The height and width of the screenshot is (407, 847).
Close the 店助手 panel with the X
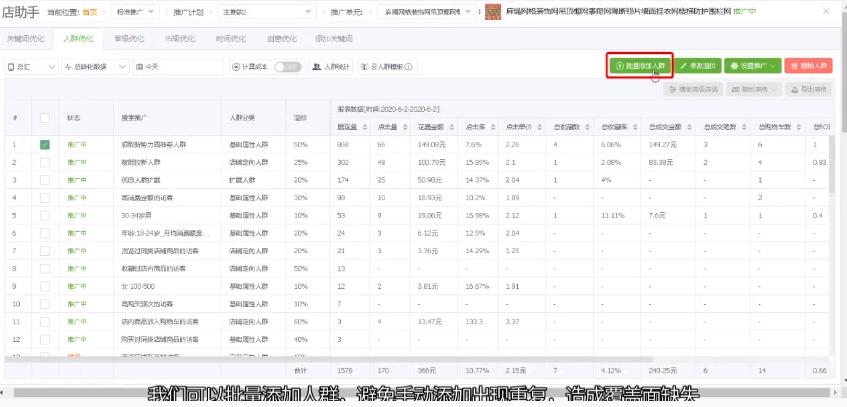[826, 11]
